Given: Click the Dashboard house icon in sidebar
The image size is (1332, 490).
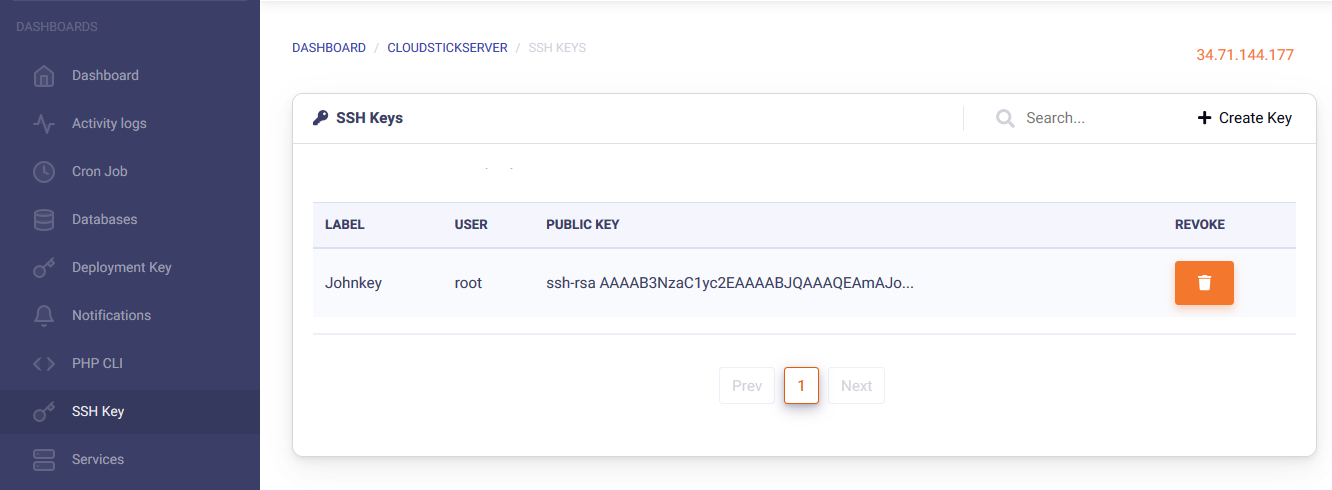Looking at the screenshot, I should [x=44, y=76].
